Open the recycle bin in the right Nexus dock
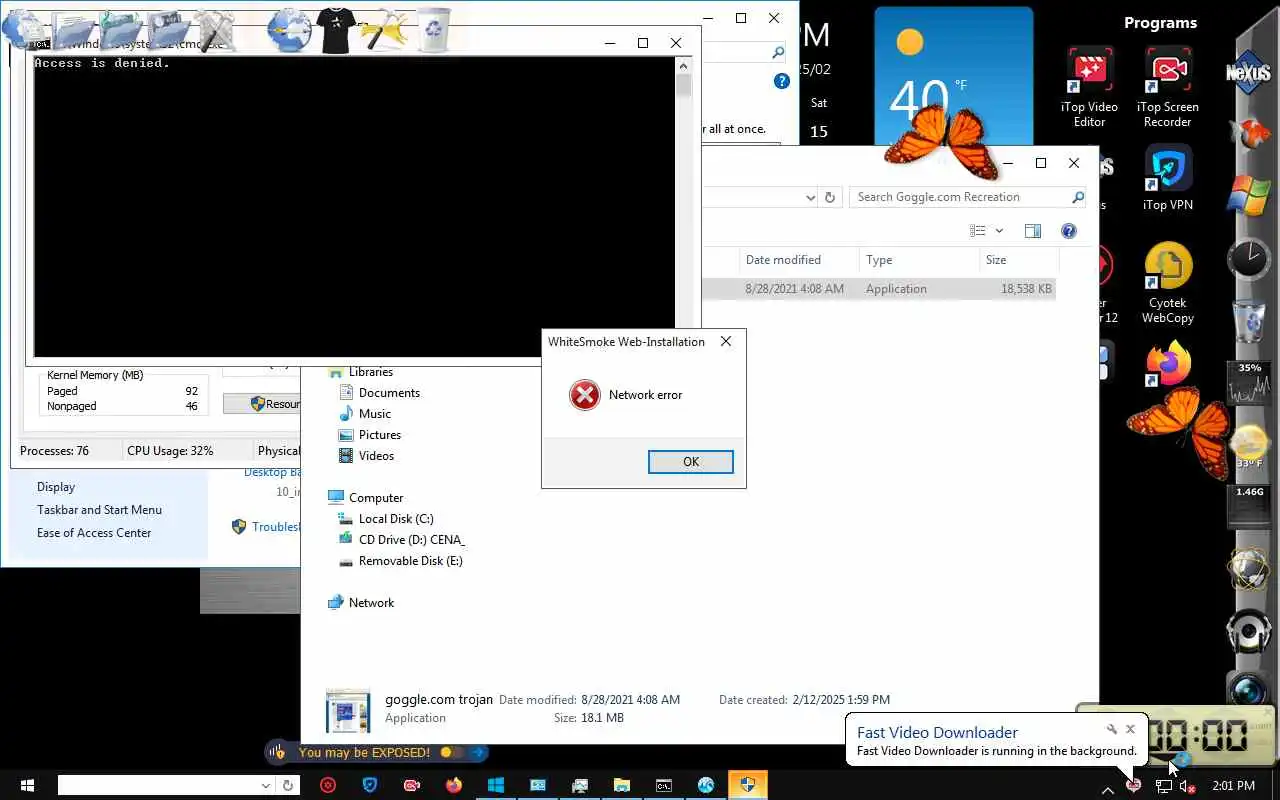This screenshot has height=800, width=1280. coord(1249,321)
